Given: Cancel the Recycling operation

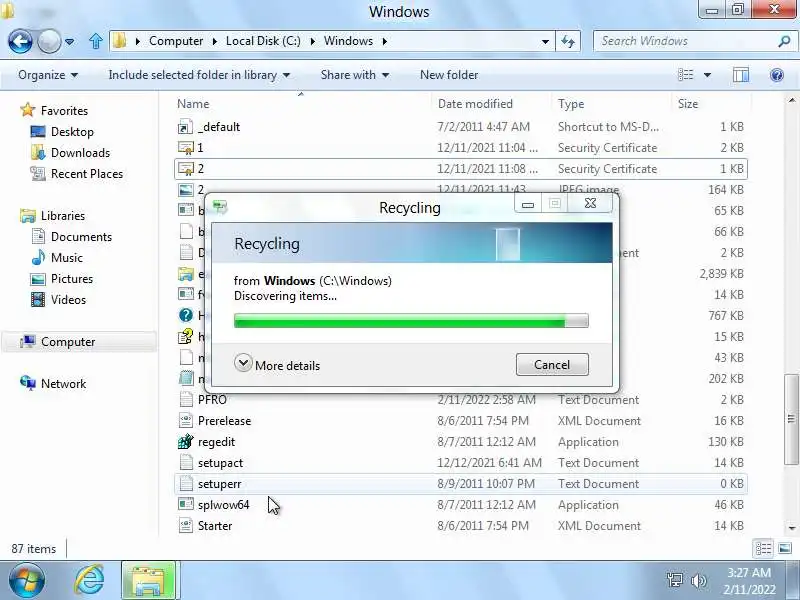Looking at the screenshot, I should (x=552, y=365).
